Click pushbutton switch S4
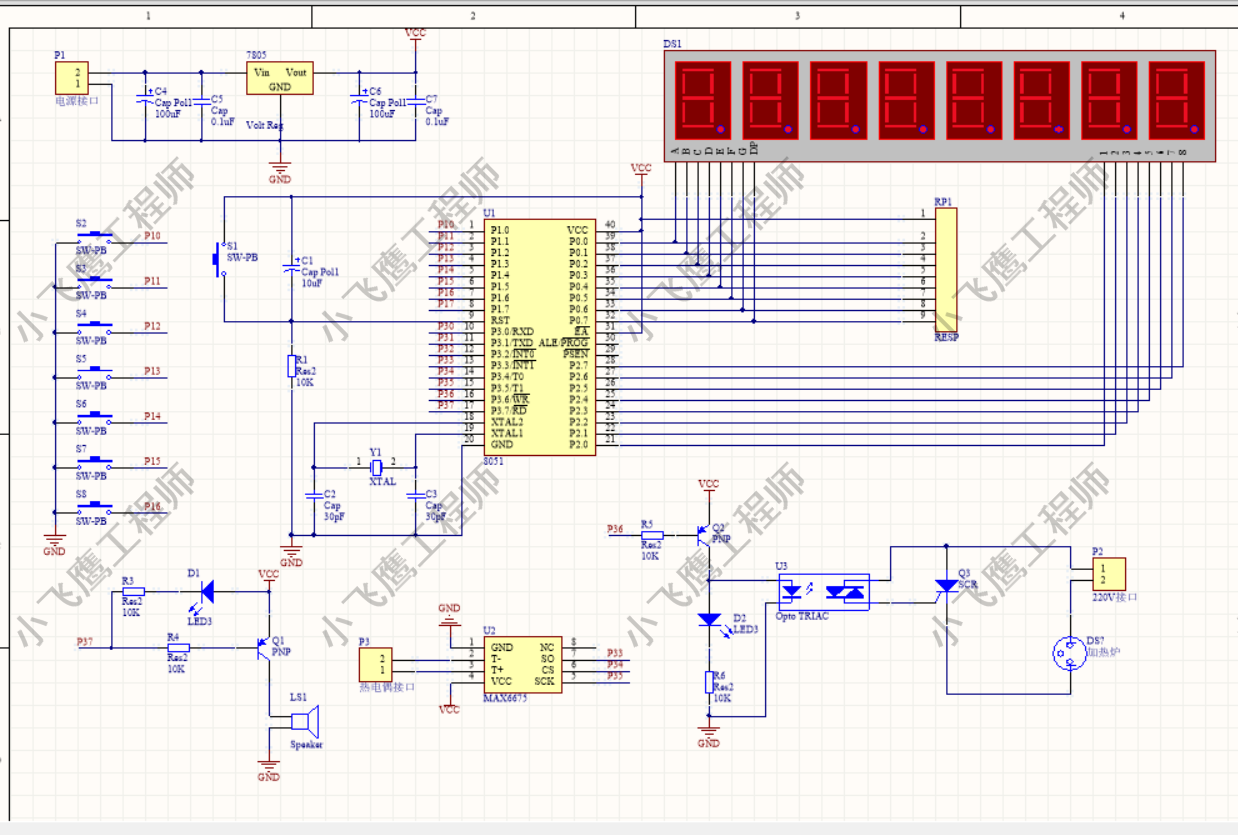Image resolution: width=1238 pixels, height=835 pixels. (95, 329)
